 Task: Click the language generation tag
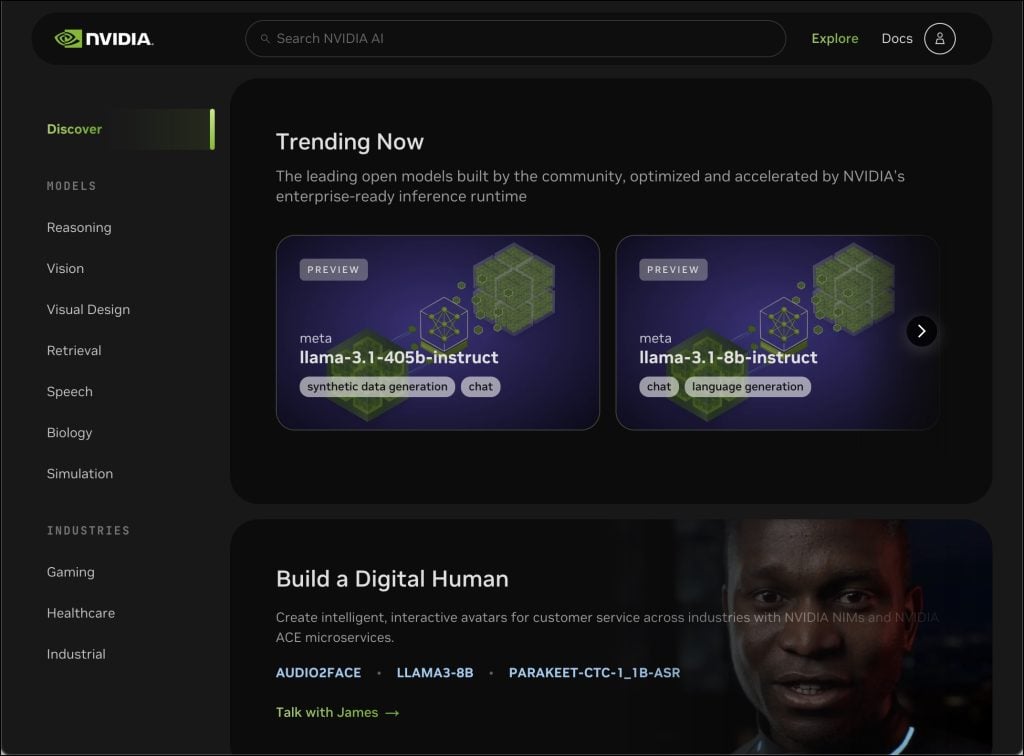click(748, 386)
